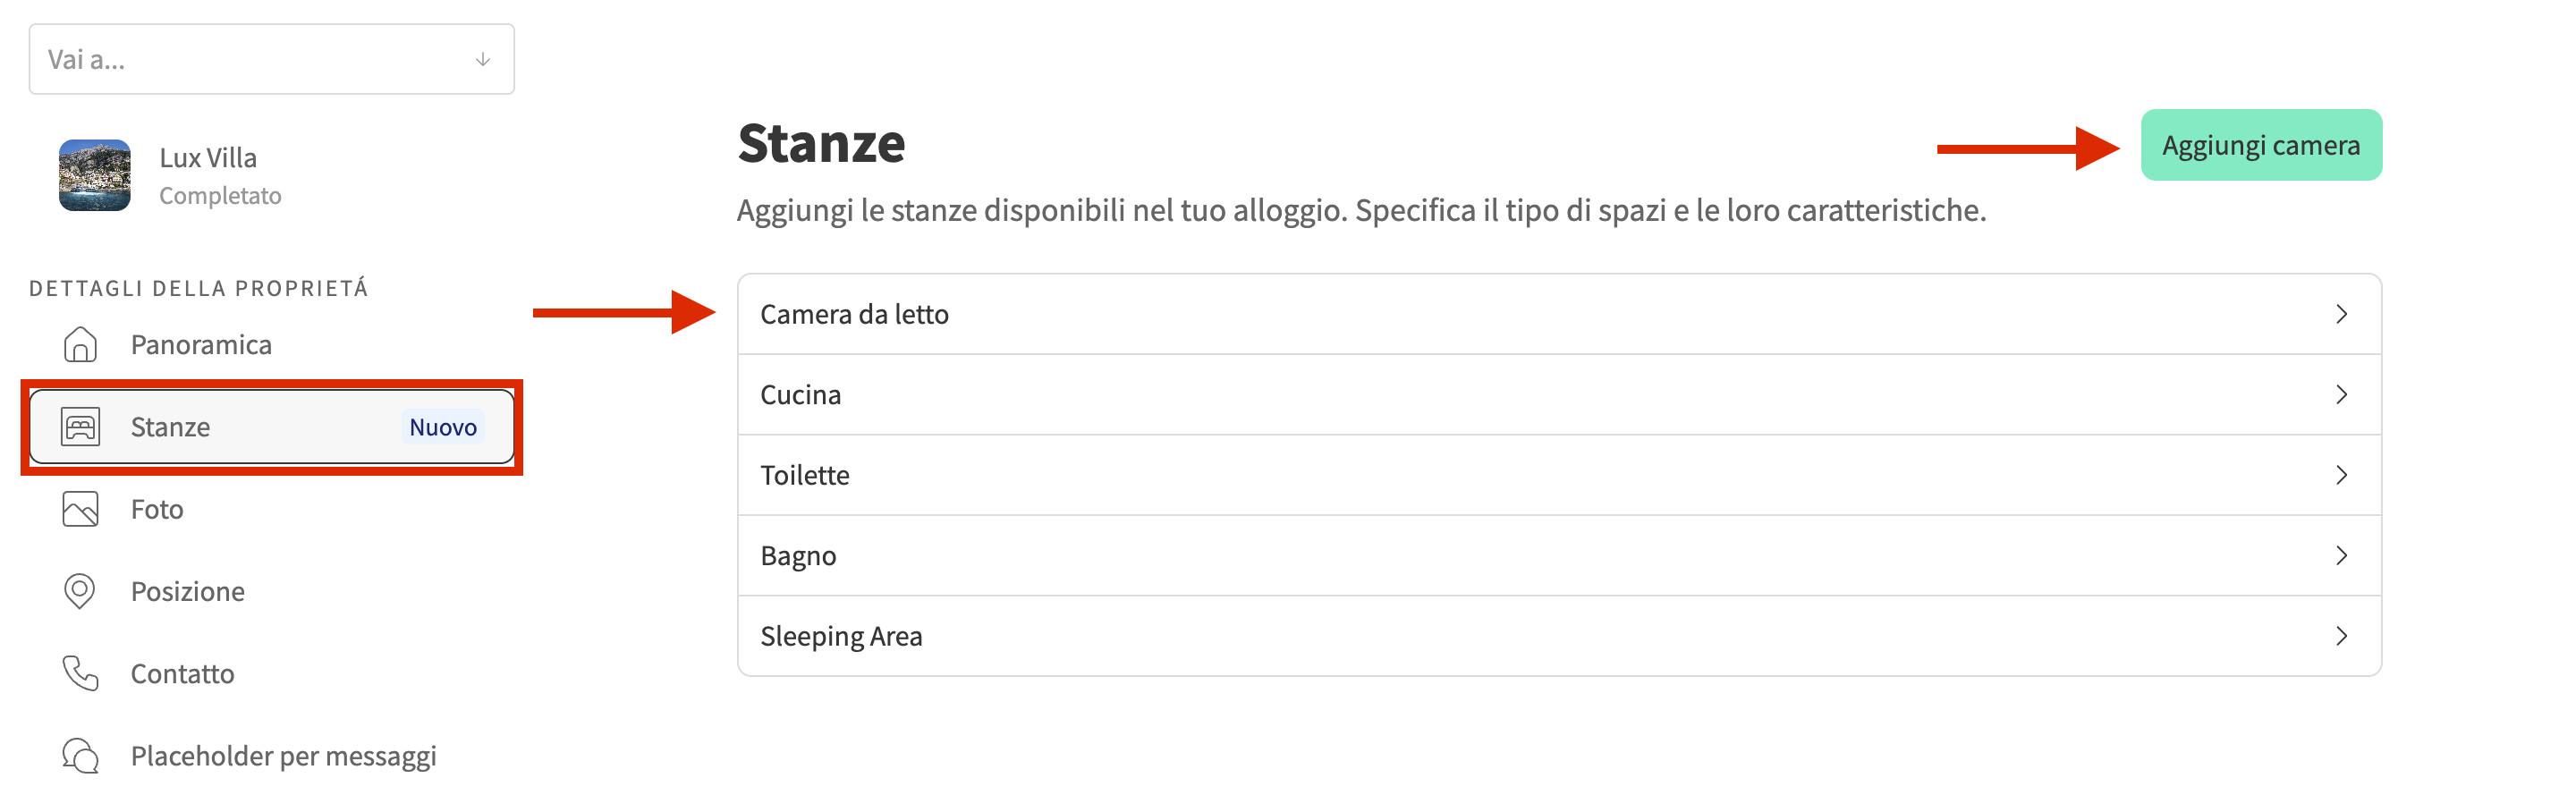This screenshot has height=812, width=2576.
Task: Click the Lux Villa property thumbnail
Action: 95,175
